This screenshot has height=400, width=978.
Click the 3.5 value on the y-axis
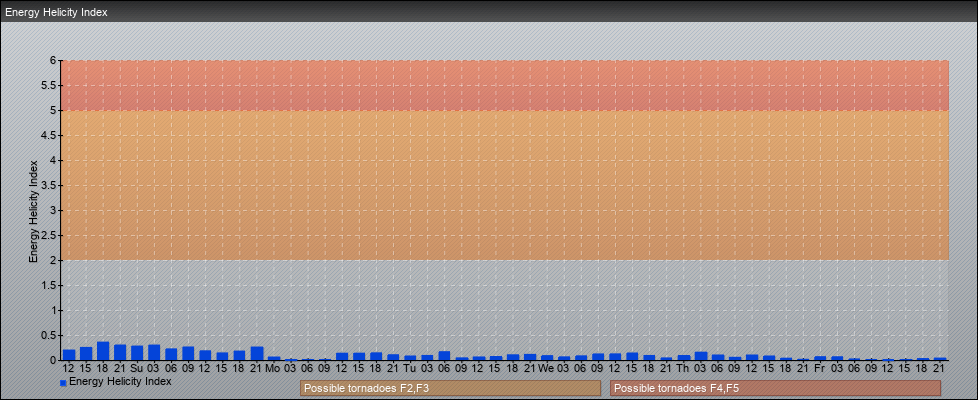pyautogui.click(x=50, y=185)
